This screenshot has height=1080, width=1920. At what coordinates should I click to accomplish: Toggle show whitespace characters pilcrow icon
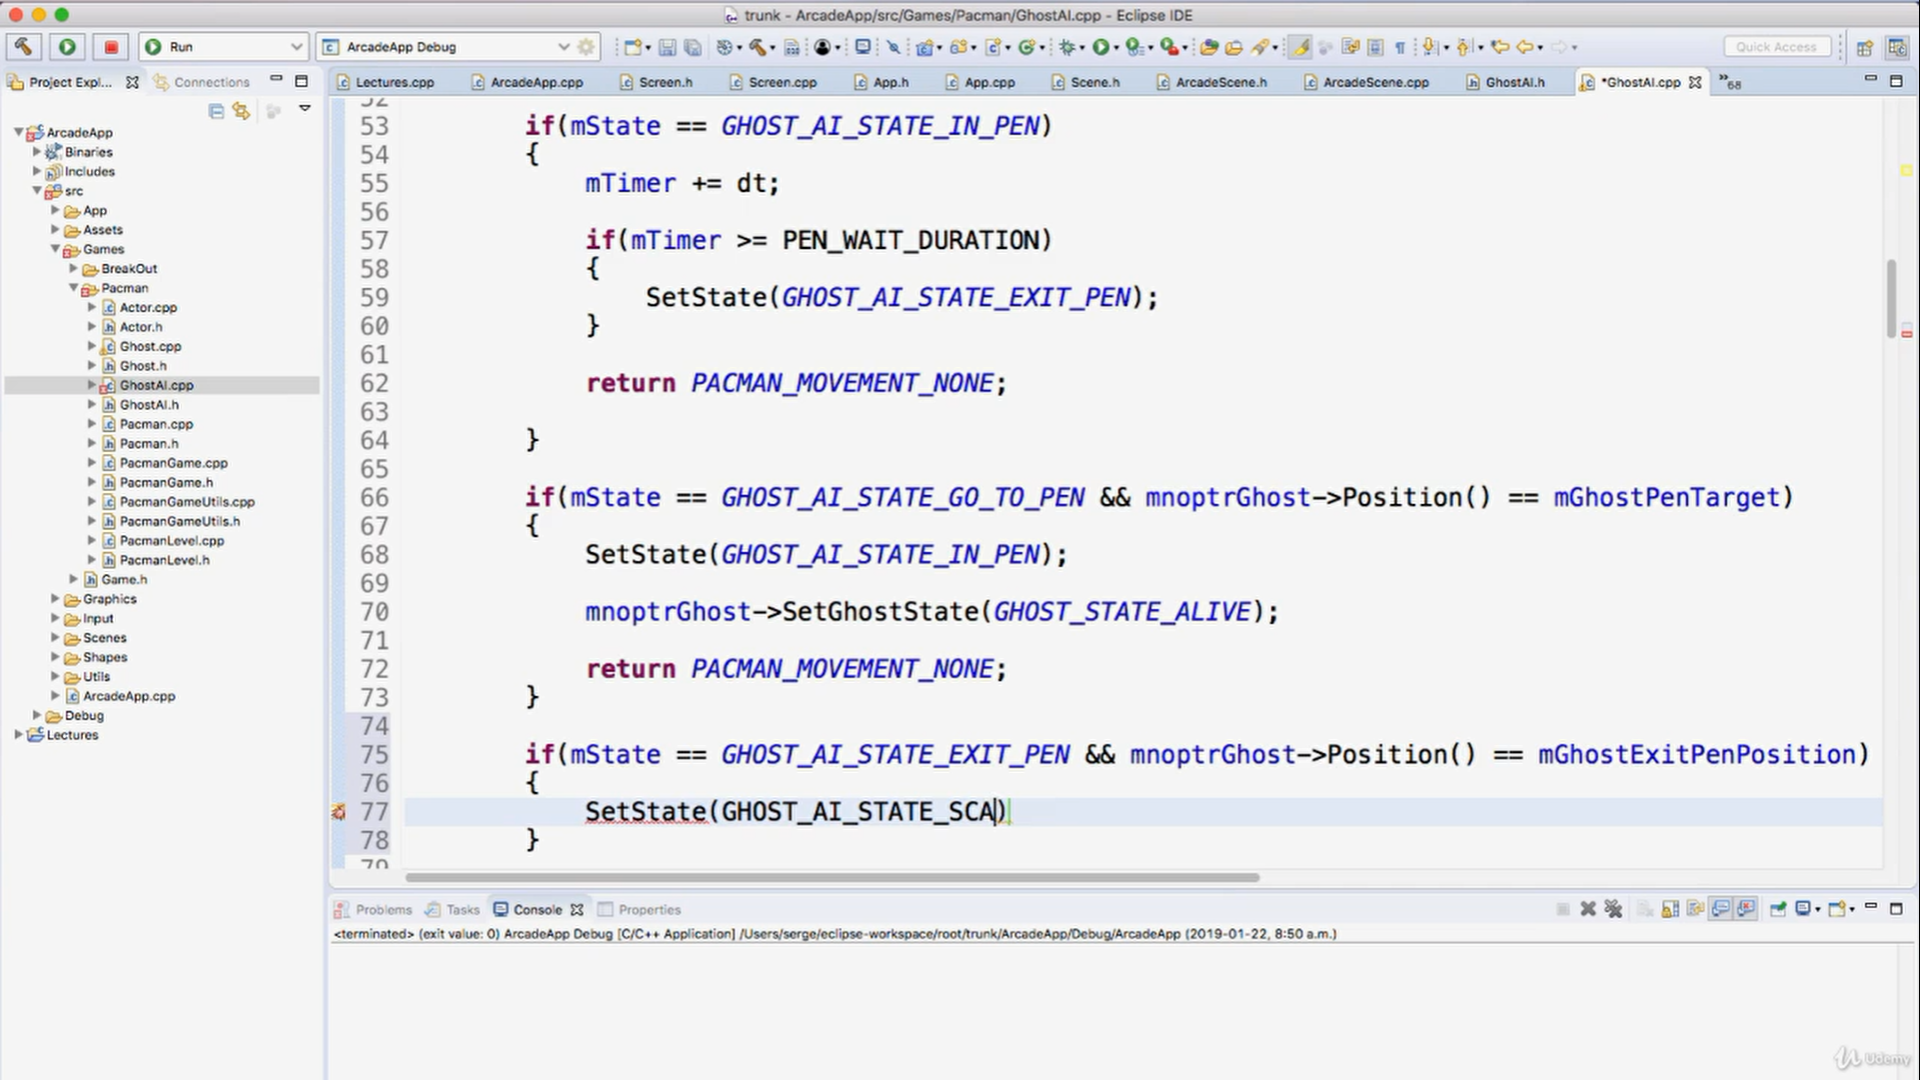[x=1400, y=47]
